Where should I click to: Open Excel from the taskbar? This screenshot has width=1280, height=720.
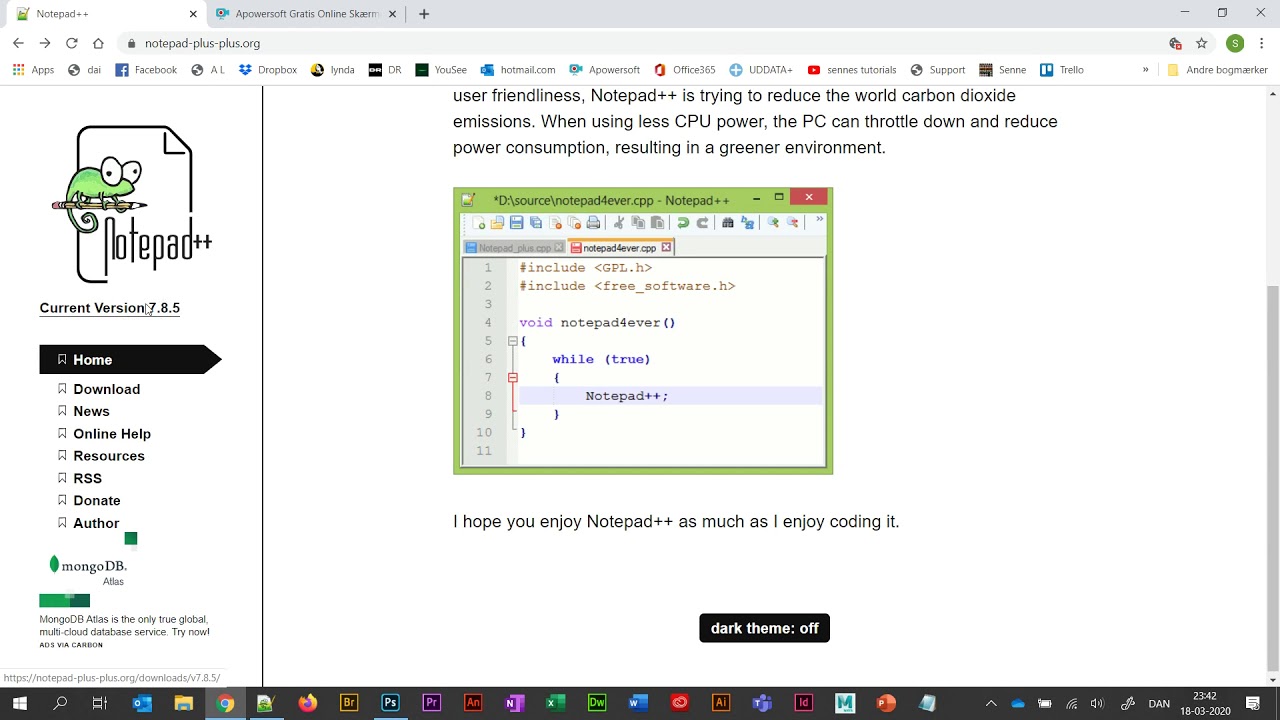[555, 703]
